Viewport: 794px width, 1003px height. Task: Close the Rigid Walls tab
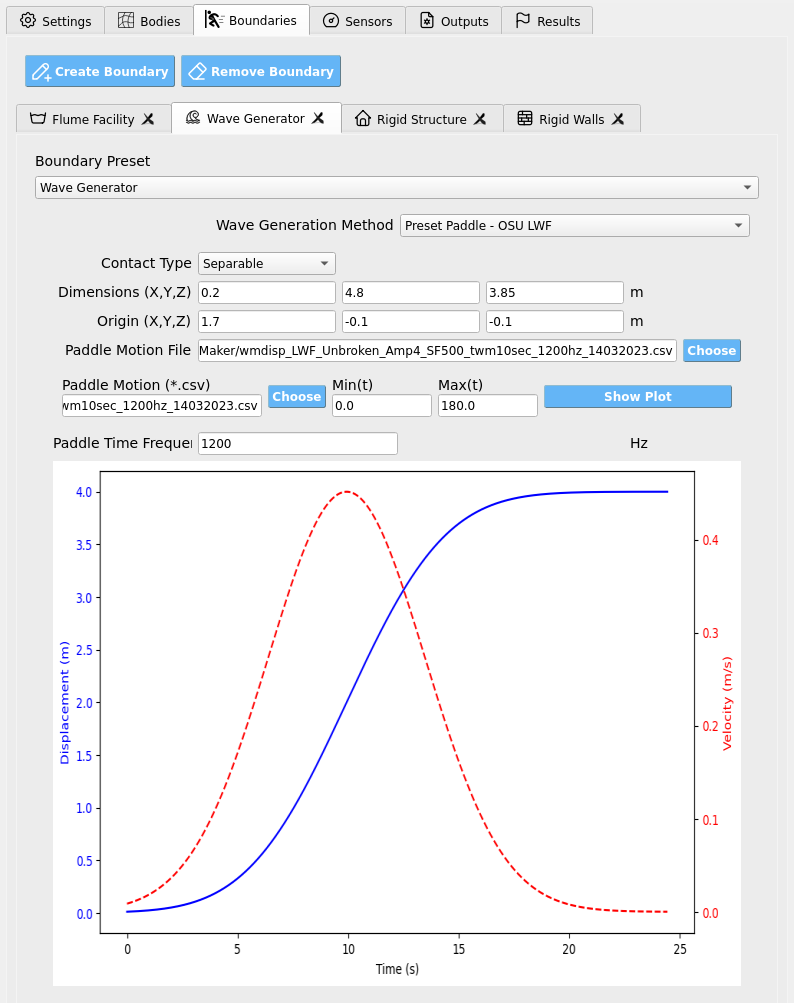(x=617, y=119)
